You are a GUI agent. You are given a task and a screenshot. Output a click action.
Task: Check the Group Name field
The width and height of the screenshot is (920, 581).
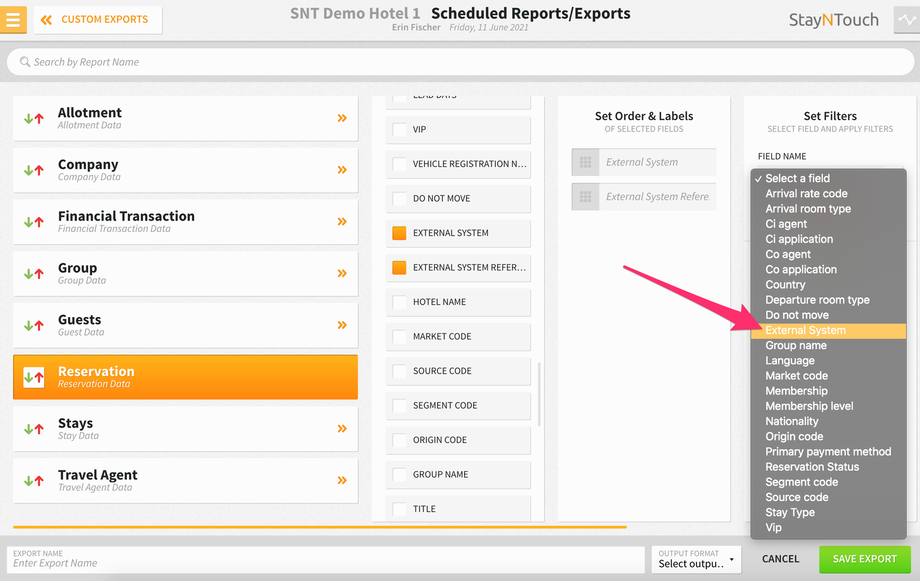point(399,475)
